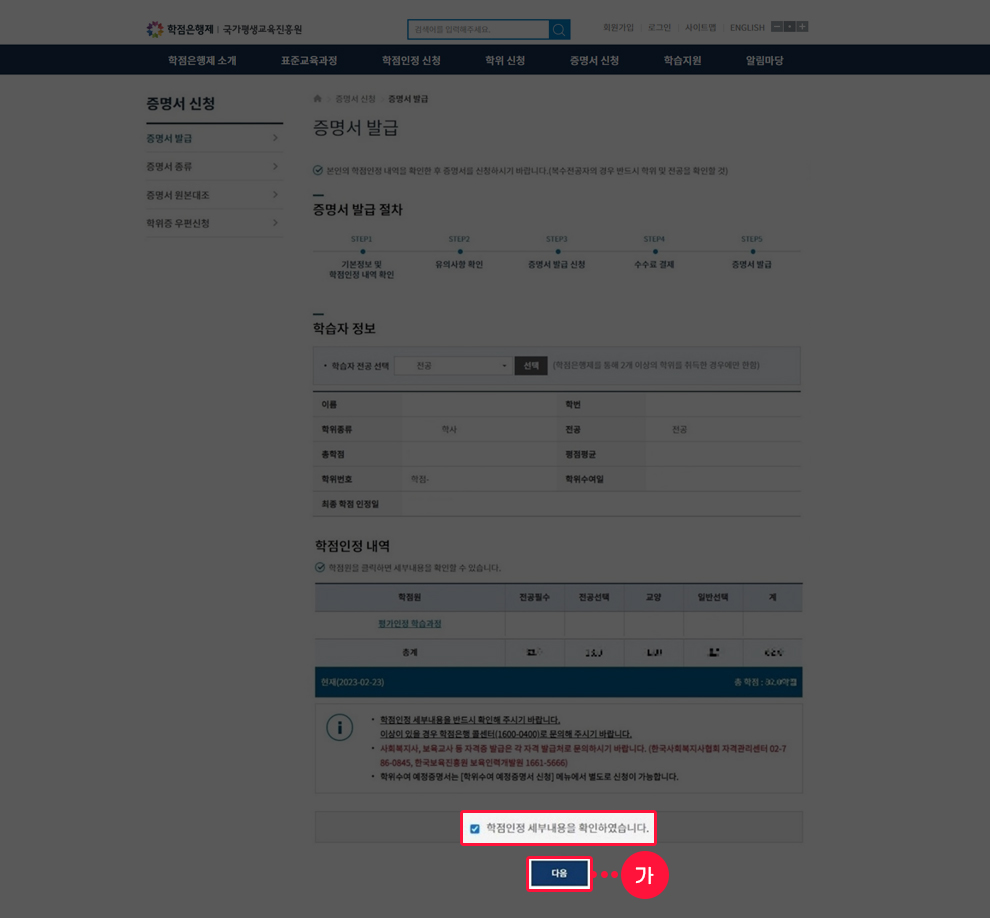Click the increase font size plus icon
The image size is (990, 918).
coord(802,27)
